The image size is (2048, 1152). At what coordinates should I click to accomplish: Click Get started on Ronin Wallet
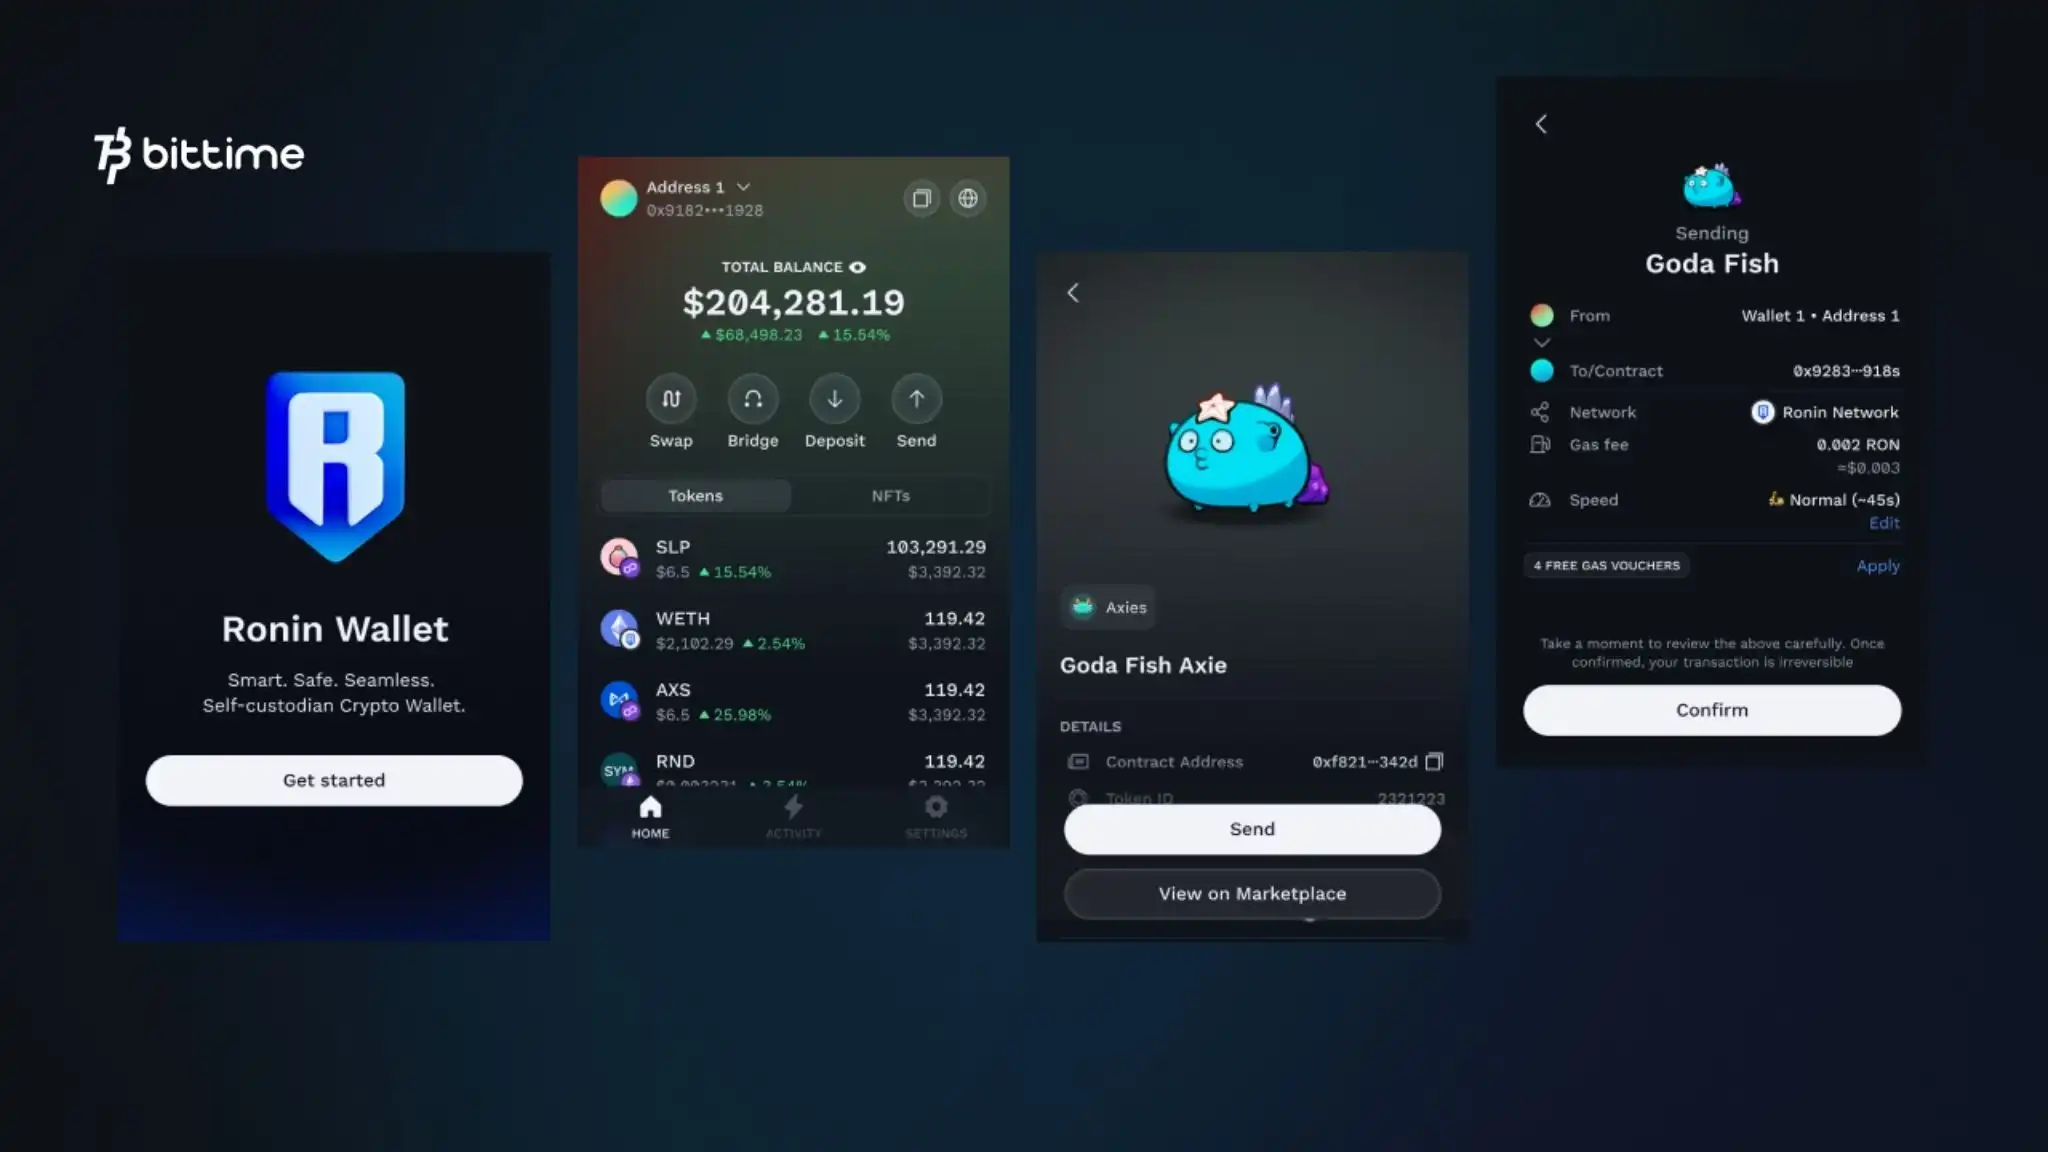coord(333,779)
